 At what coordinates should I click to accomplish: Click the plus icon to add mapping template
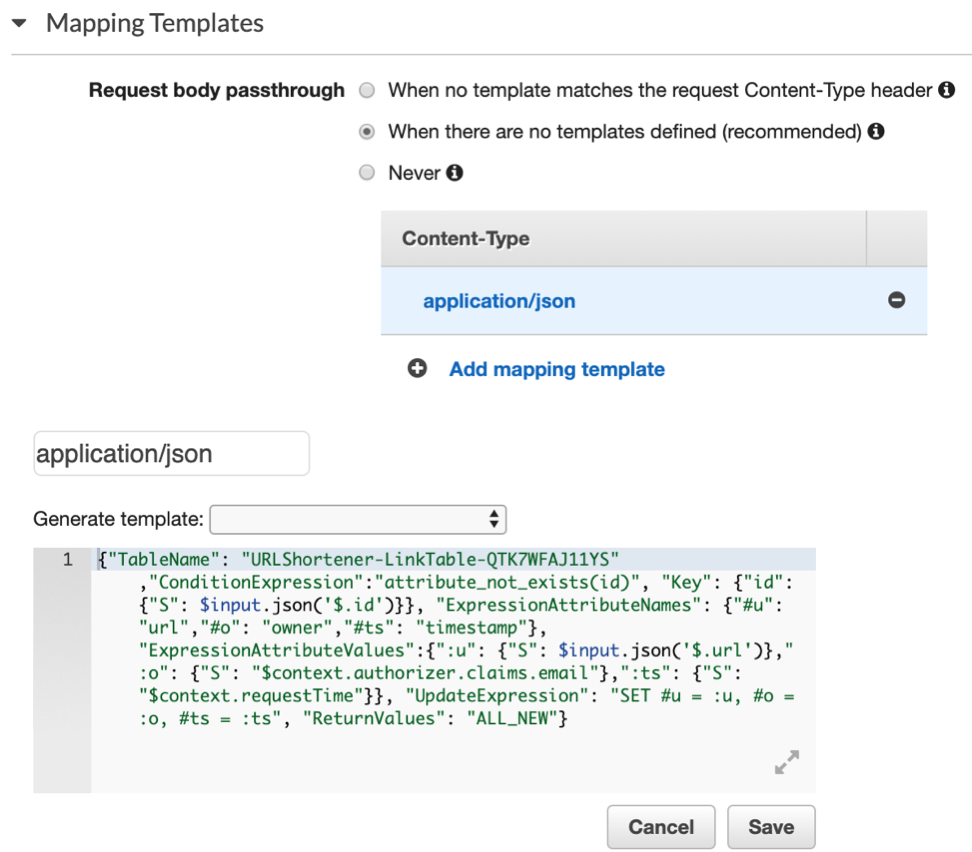click(417, 368)
